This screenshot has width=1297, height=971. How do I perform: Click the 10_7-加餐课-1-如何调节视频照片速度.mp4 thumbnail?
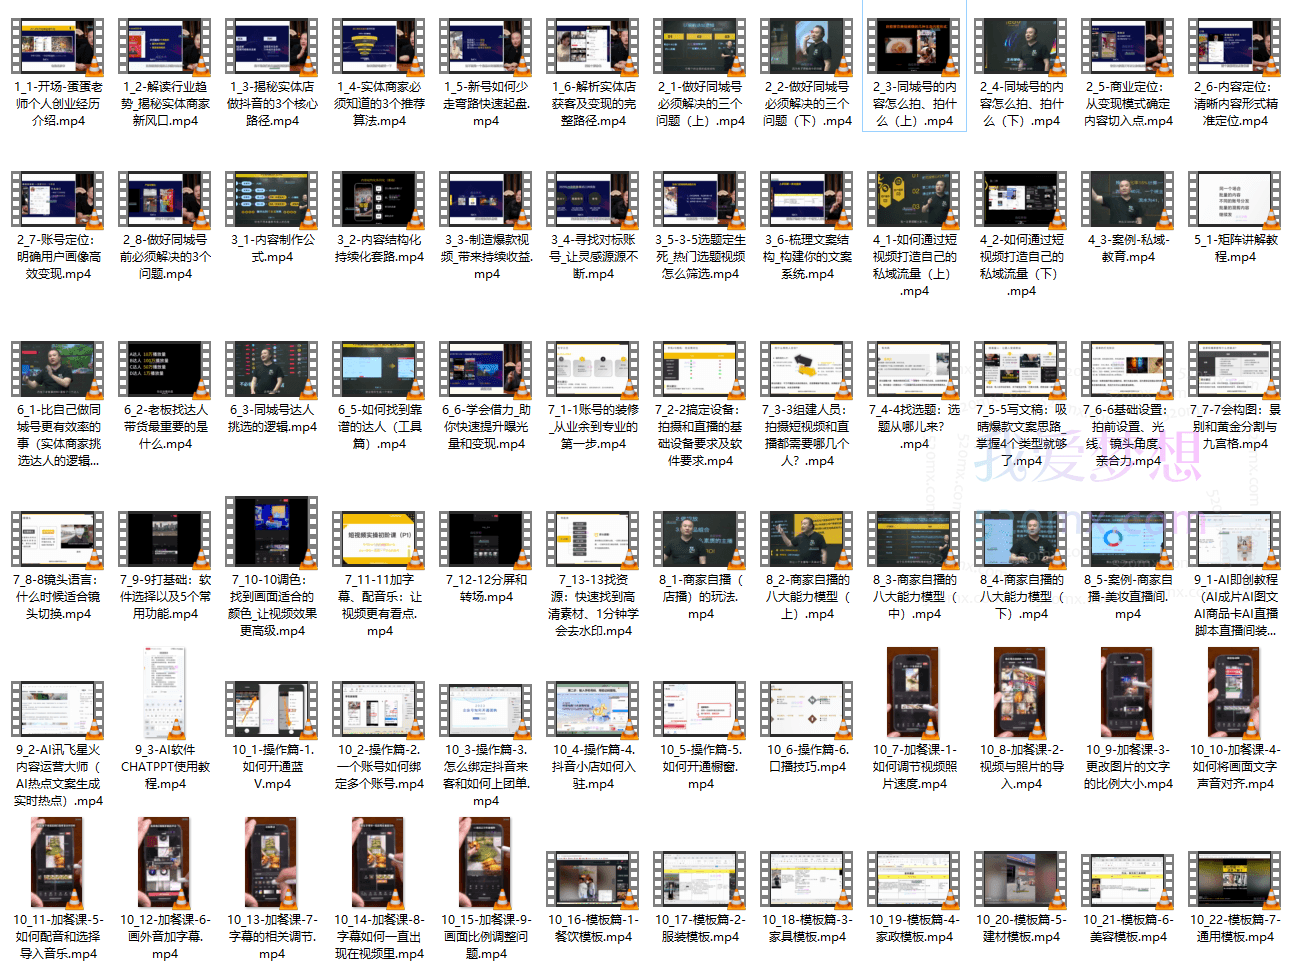[x=914, y=693]
